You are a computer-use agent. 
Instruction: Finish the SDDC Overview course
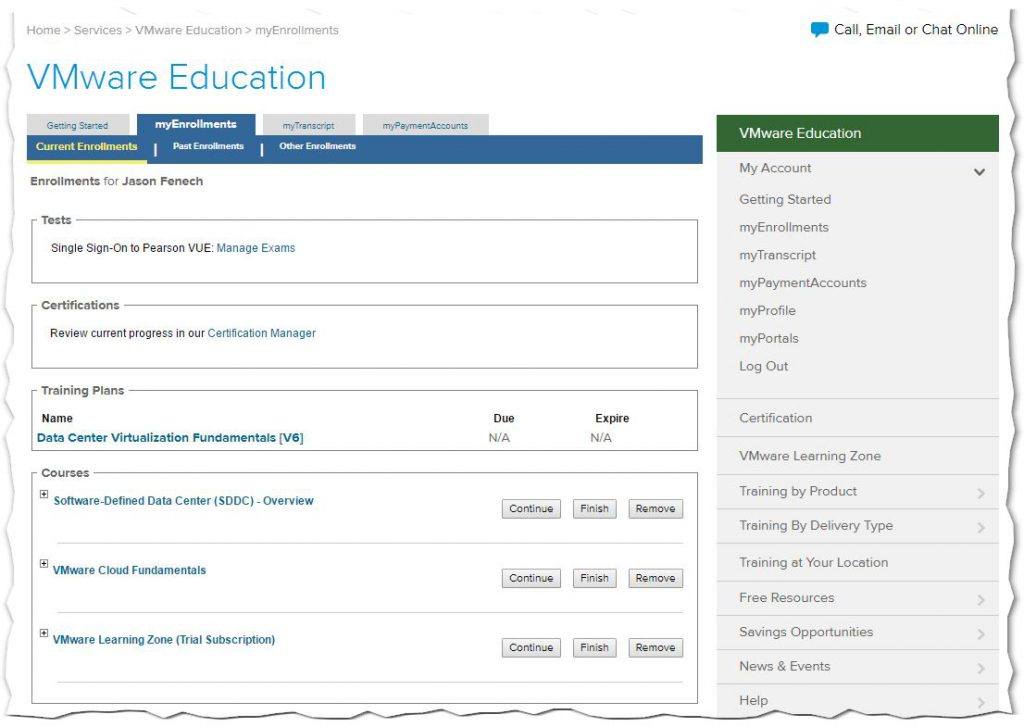(594, 509)
